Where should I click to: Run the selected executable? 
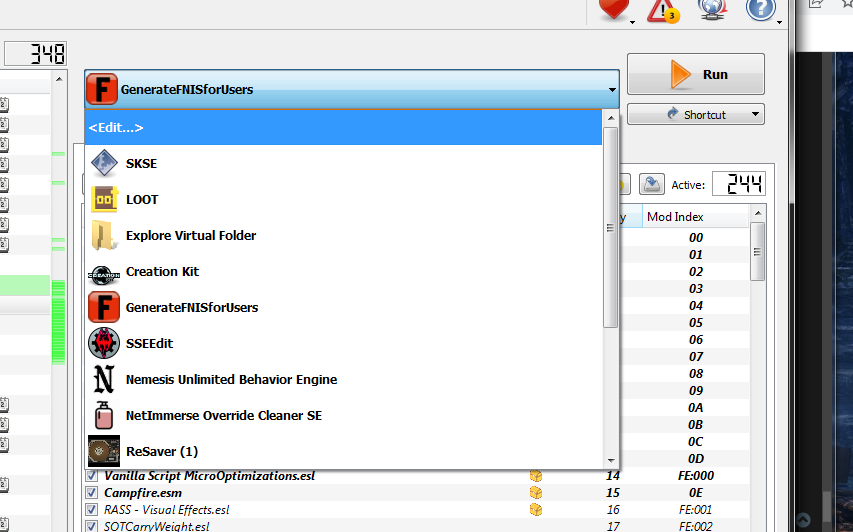pyautogui.click(x=696, y=74)
